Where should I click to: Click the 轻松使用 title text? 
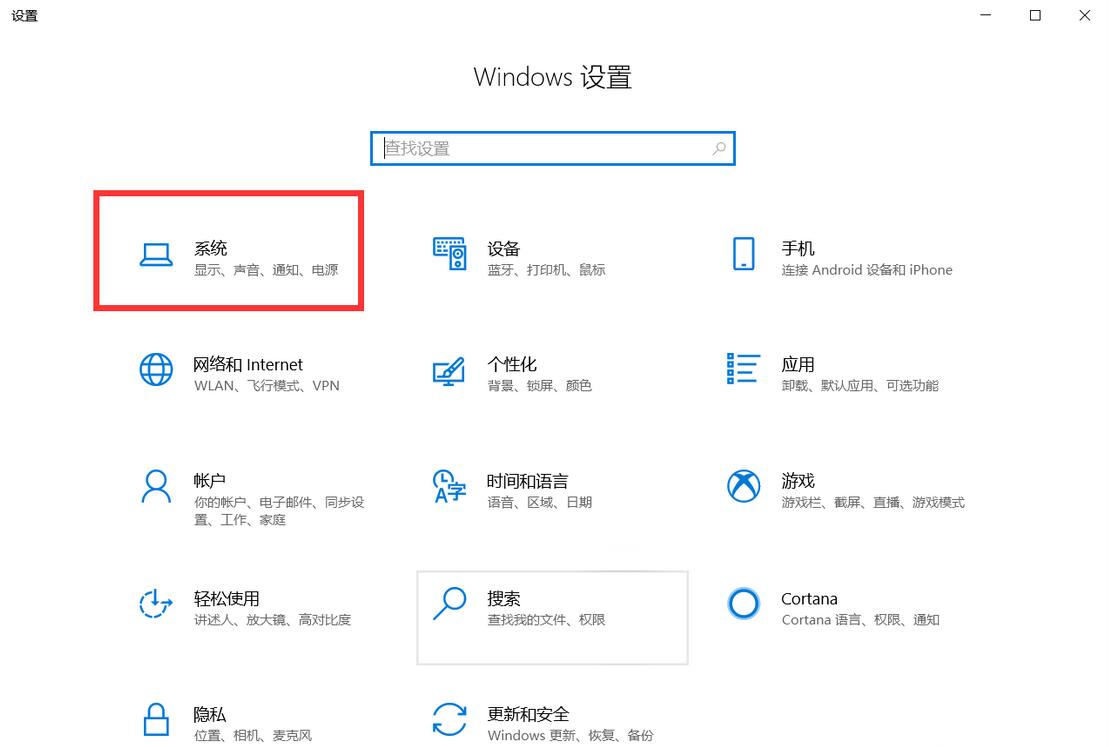click(x=227, y=598)
